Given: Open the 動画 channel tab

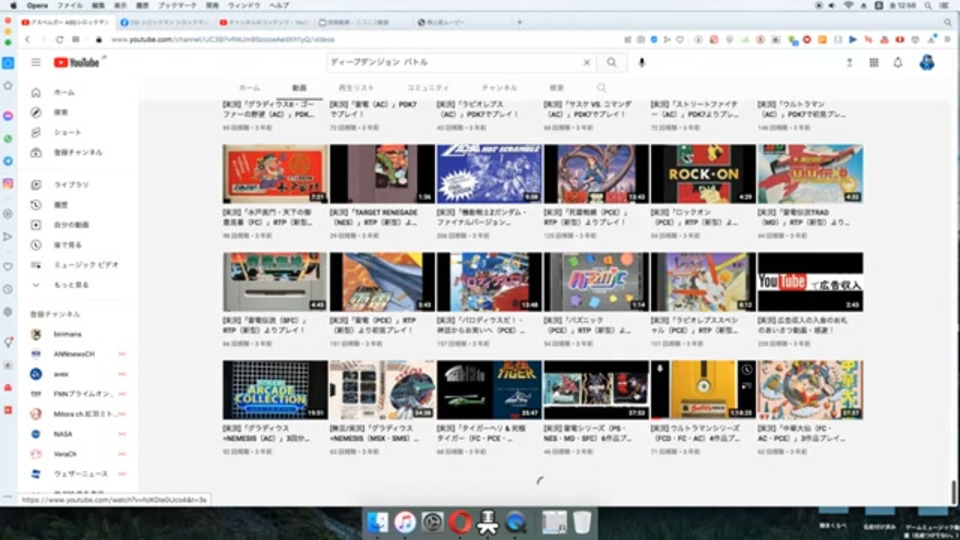Looking at the screenshot, I should point(299,88).
